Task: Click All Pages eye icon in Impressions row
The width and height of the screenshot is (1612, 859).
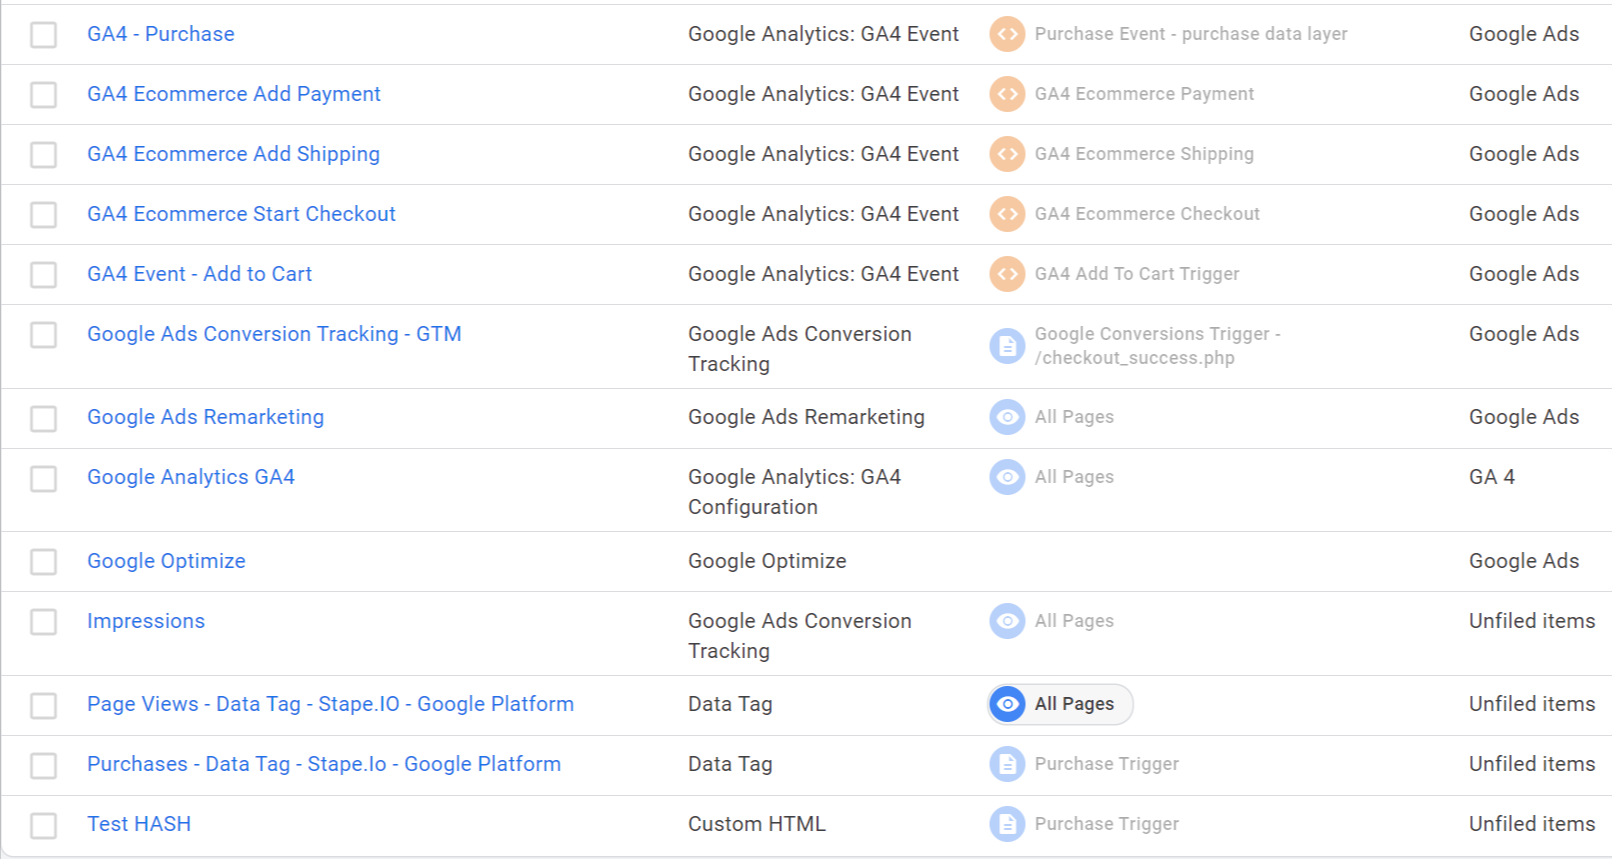Action: pyautogui.click(x=1007, y=621)
